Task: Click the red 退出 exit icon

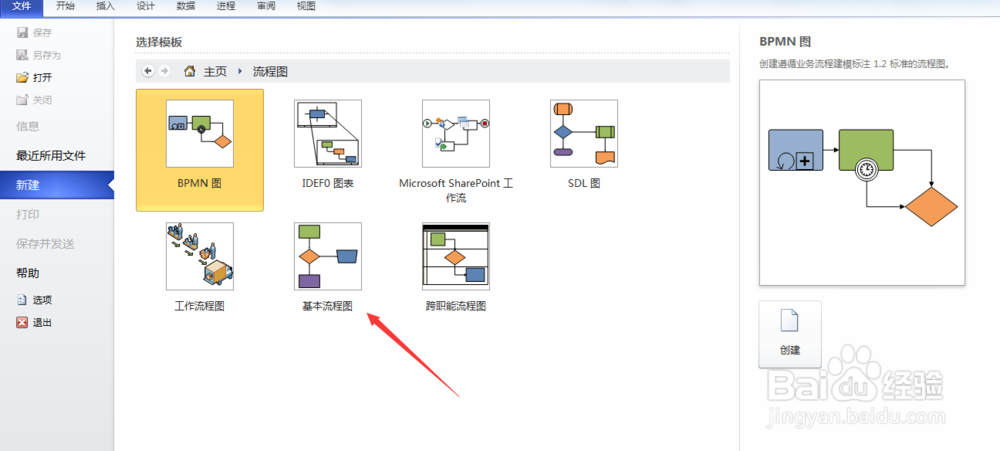Action: click(x=22, y=323)
